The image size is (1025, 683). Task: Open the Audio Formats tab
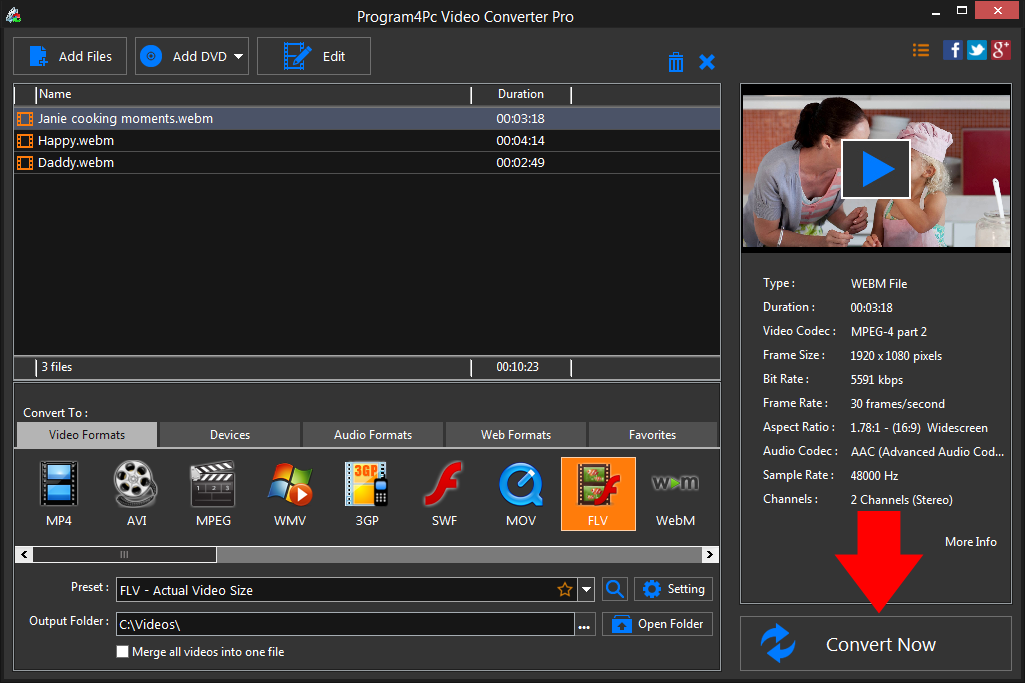pyautogui.click(x=372, y=434)
